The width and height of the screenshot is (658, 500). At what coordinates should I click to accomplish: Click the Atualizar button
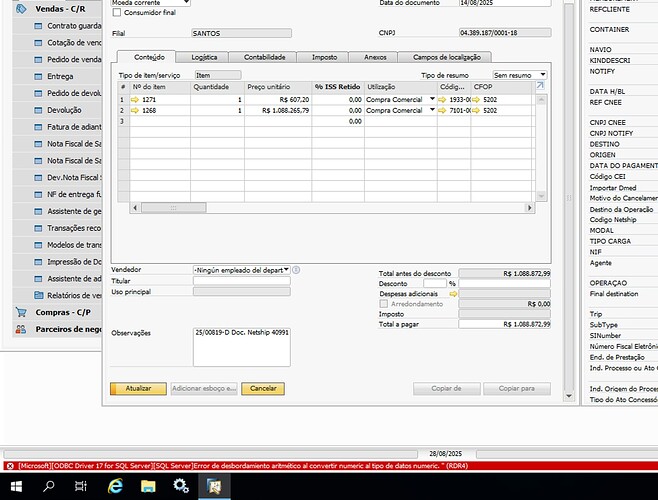pos(138,388)
